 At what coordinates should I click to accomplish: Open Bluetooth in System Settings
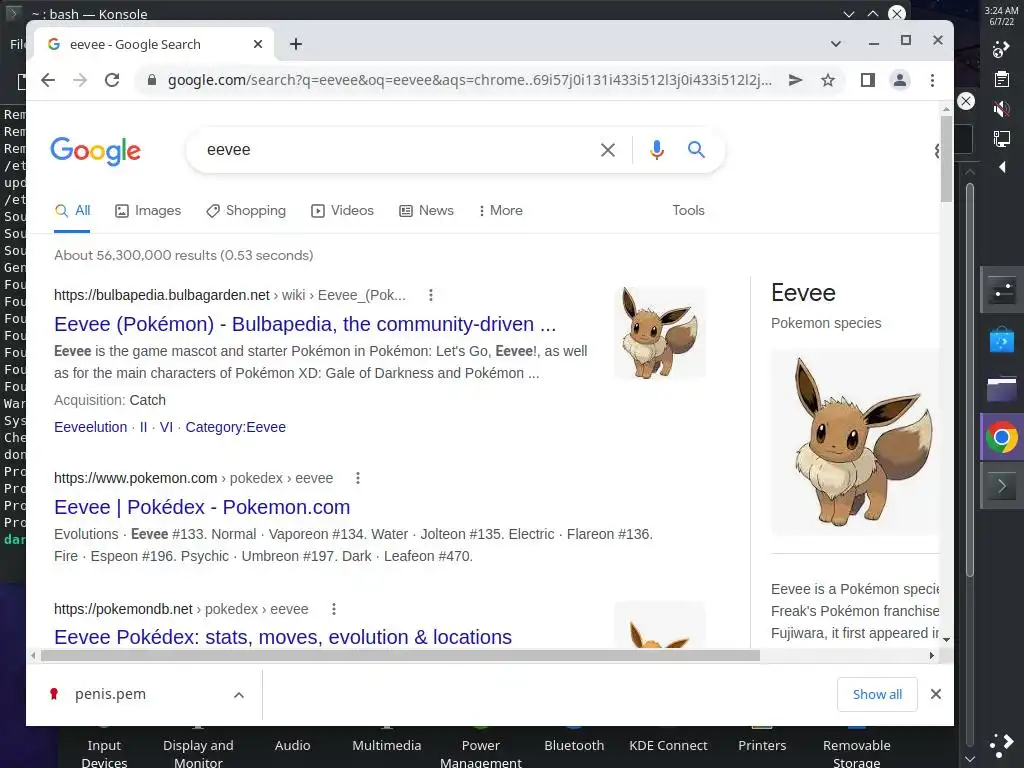(574, 745)
